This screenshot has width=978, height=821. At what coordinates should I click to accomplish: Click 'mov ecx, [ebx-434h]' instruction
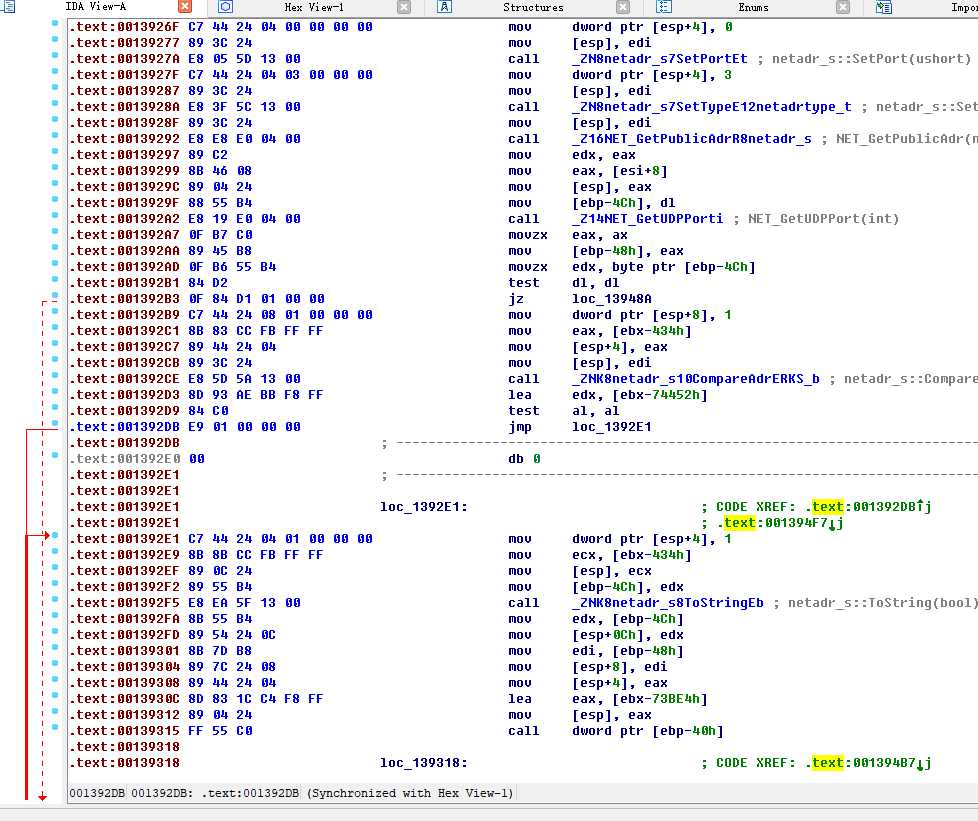(x=599, y=555)
